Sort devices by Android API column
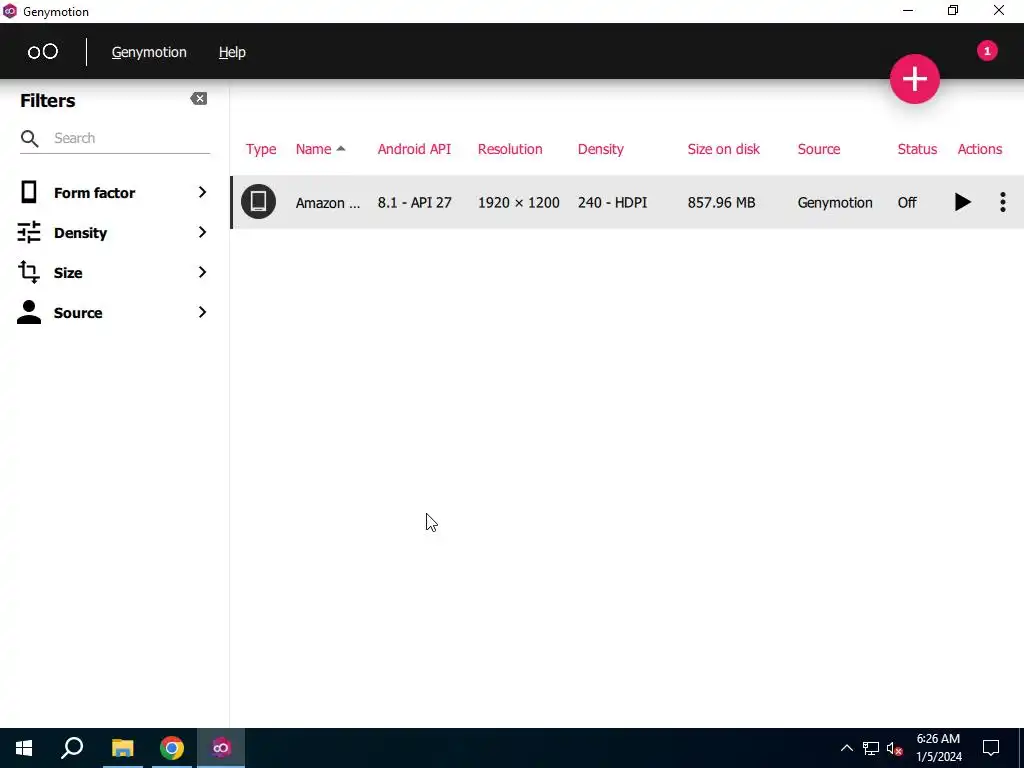 click(x=414, y=149)
